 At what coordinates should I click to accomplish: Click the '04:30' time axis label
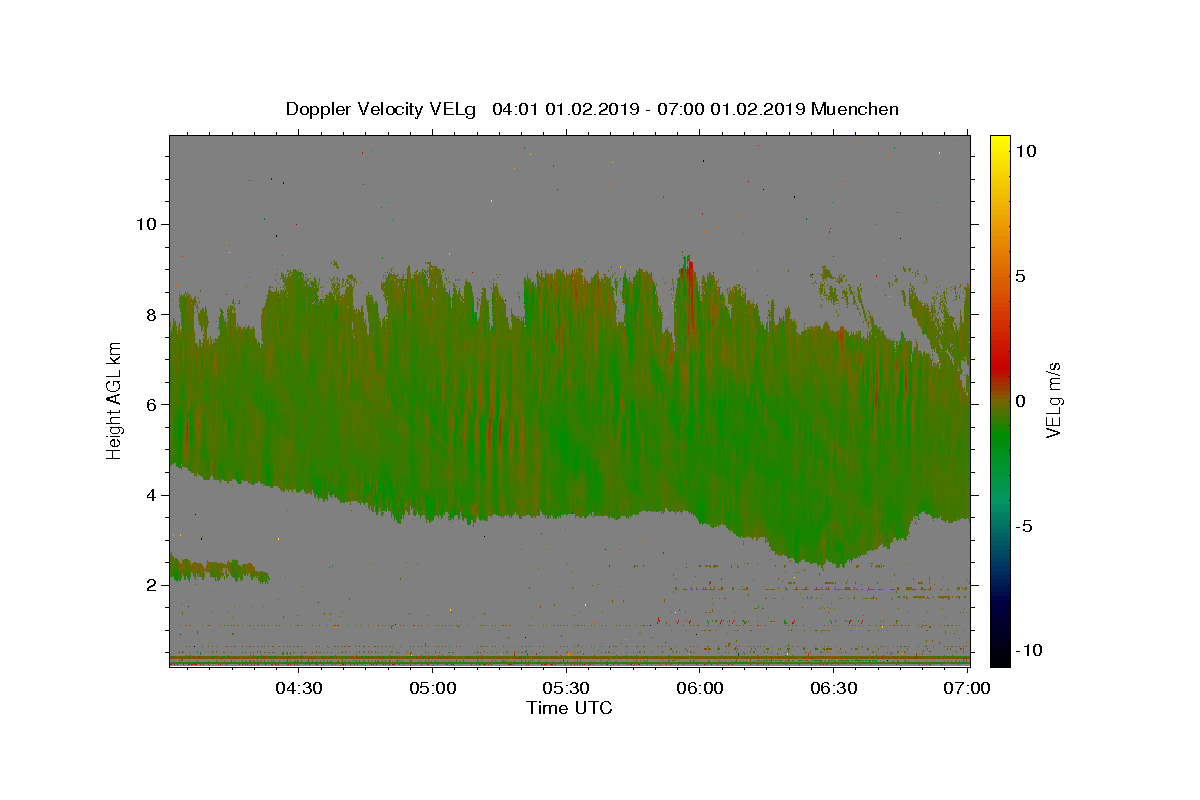click(x=299, y=688)
